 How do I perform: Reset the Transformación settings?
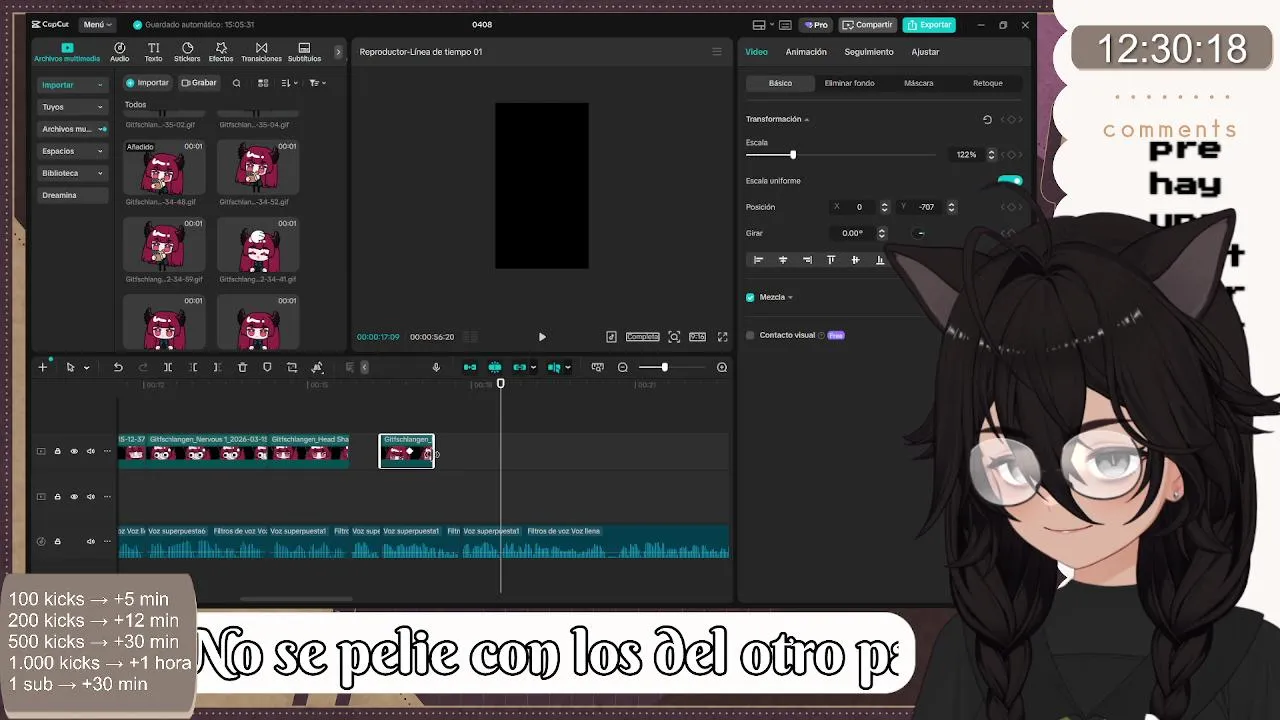click(987, 119)
